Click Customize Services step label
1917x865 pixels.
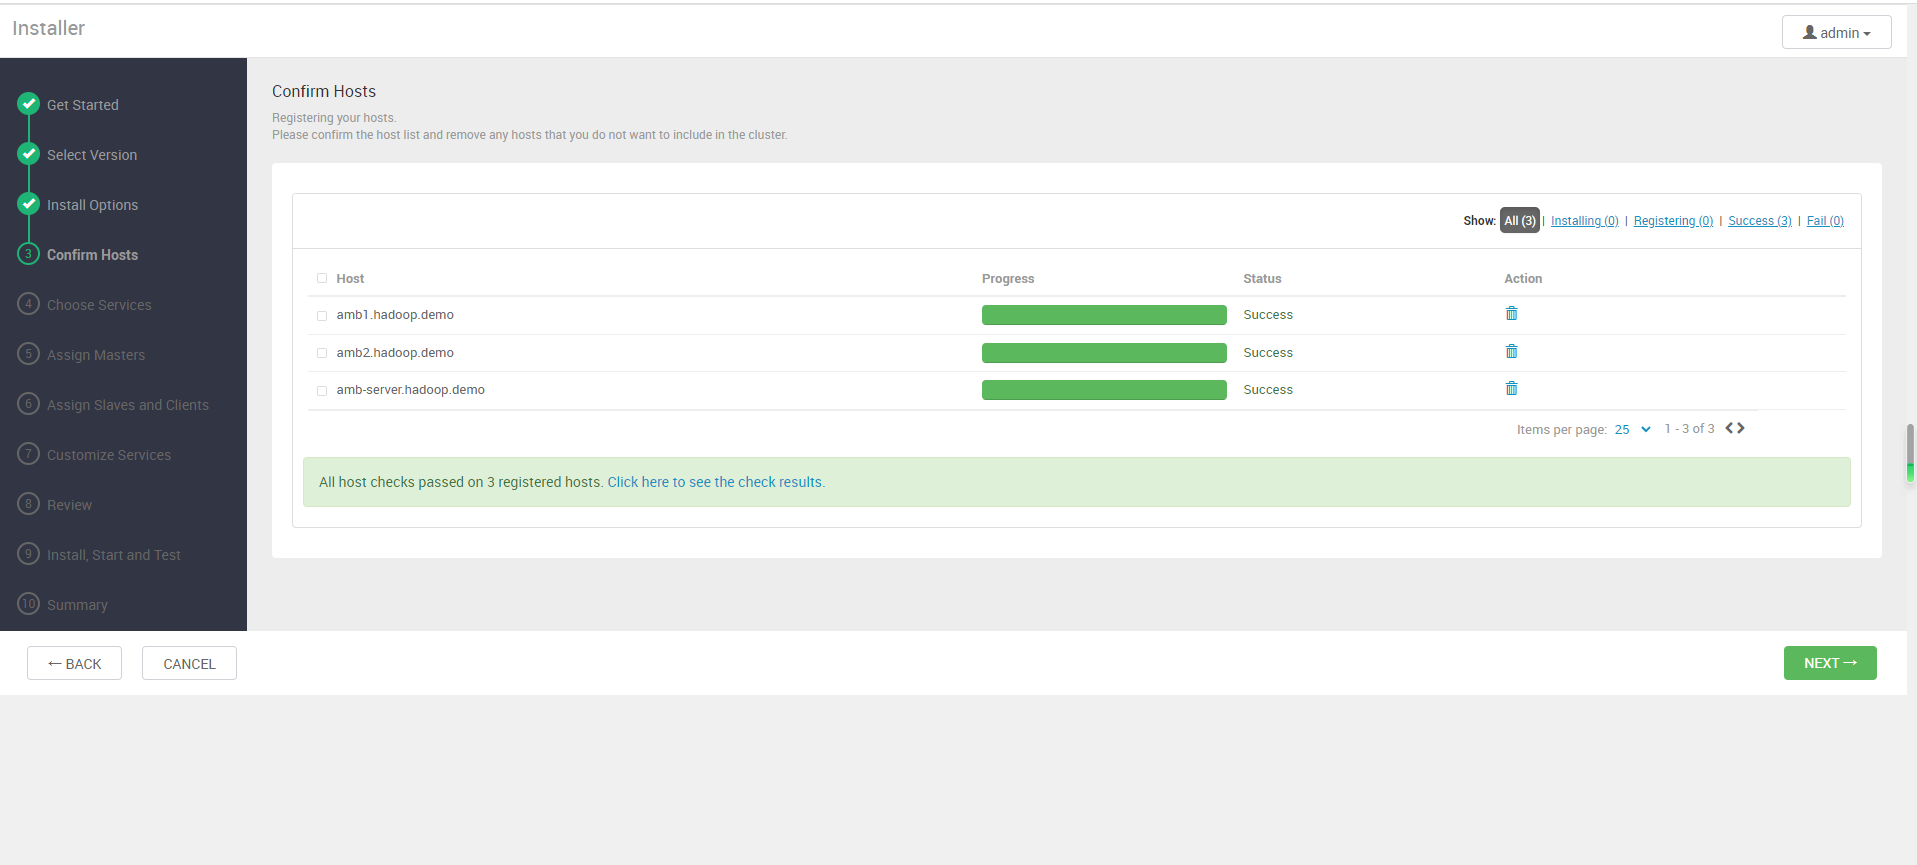point(109,455)
